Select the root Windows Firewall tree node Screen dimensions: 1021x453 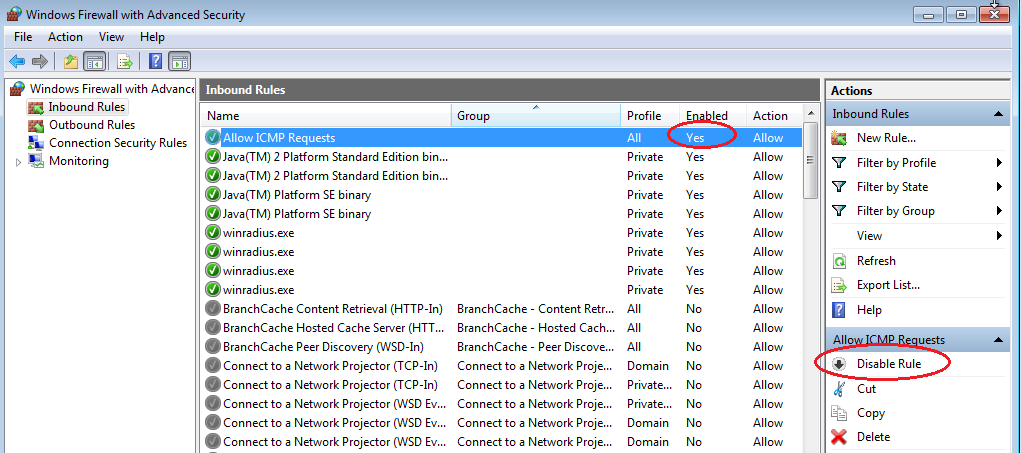tap(112, 89)
